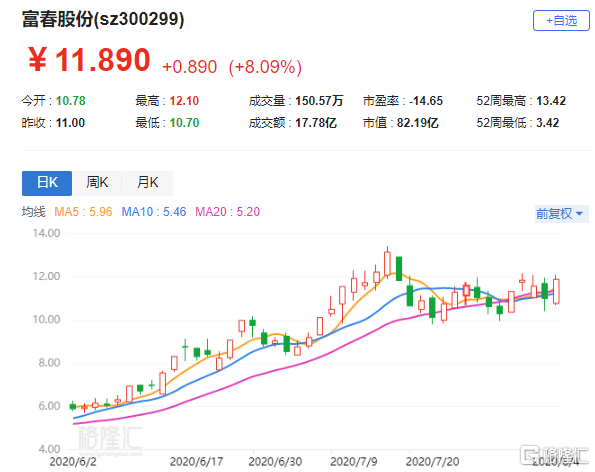Click the 2020/6/2 date label
This screenshot has height=472, width=595.
point(73,462)
